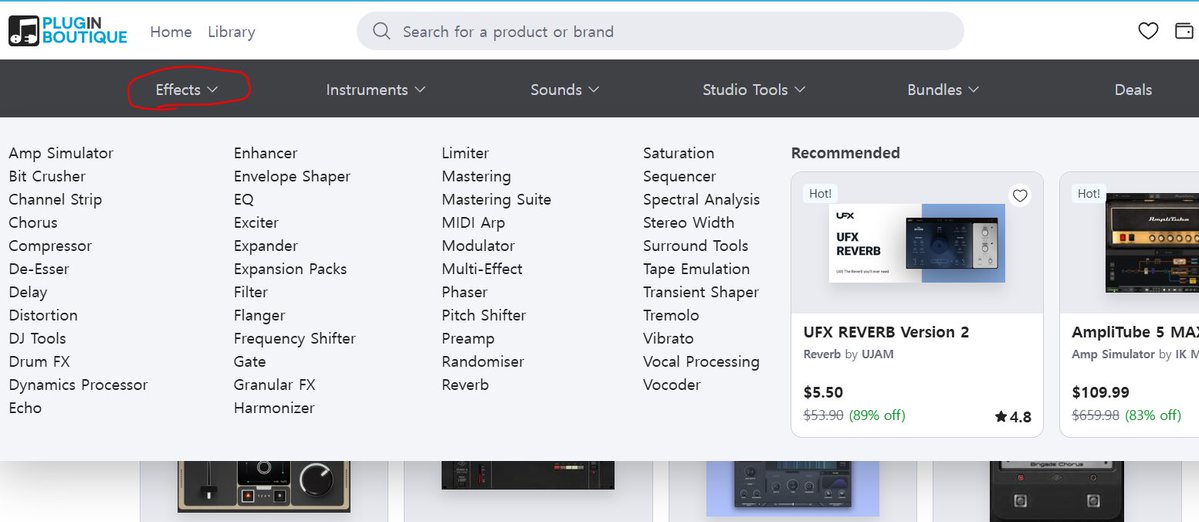The width and height of the screenshot is (1199, 522).
Task: Choose Modulator from the list
Action: tap(478, 245)
